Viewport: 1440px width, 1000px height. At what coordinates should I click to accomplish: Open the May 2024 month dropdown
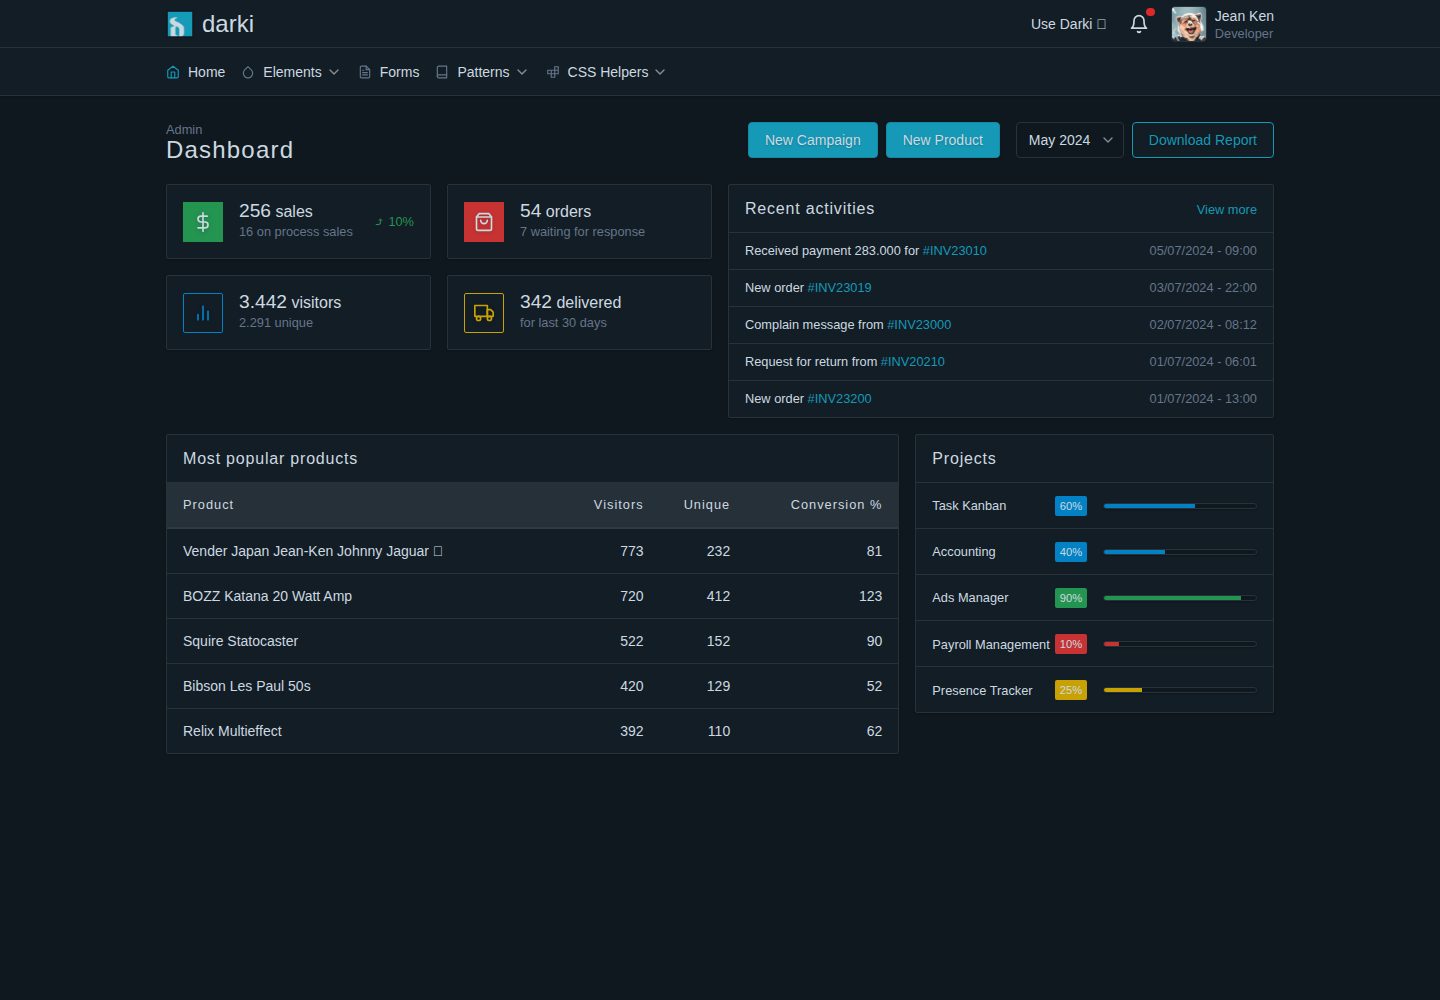(1070, 140)
